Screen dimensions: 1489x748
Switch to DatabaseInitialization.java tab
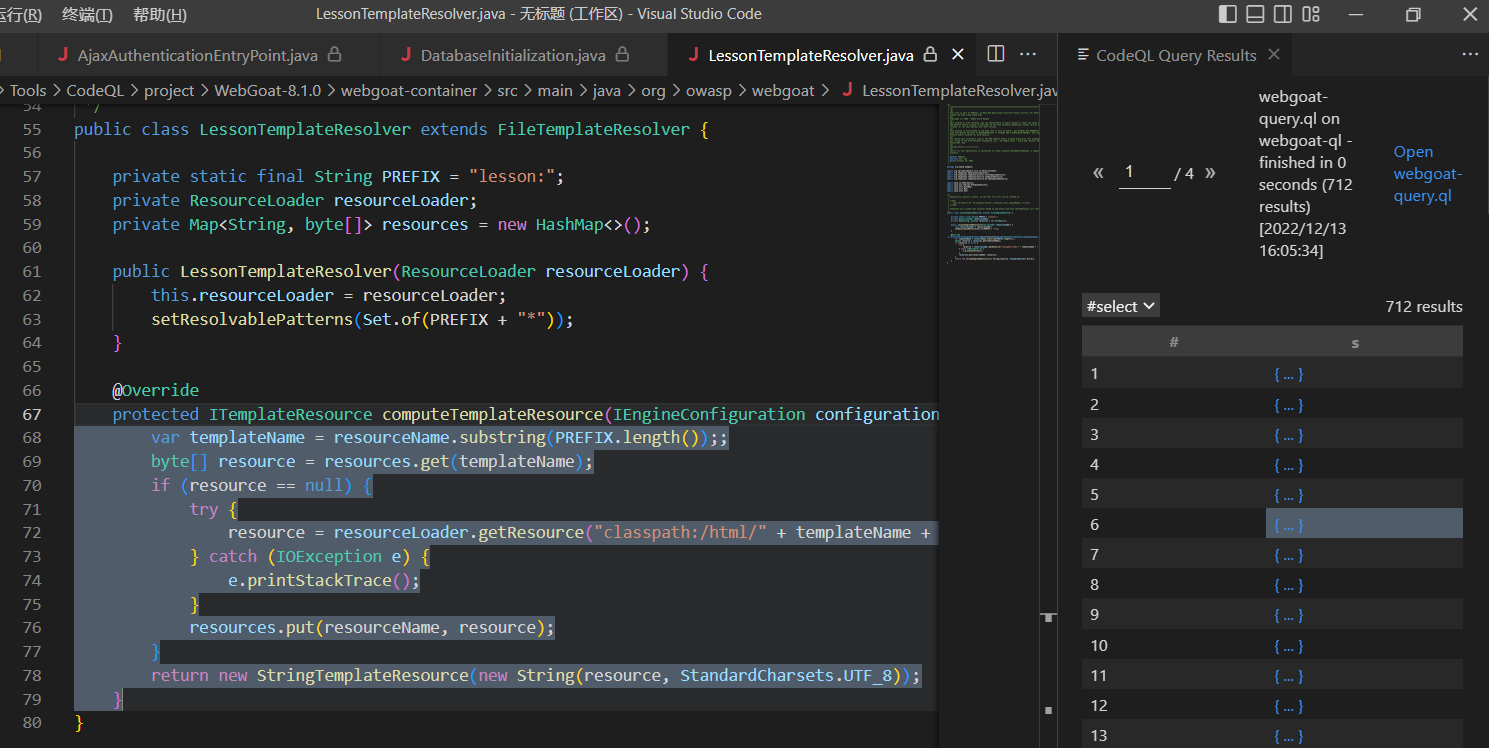point(512,55)
